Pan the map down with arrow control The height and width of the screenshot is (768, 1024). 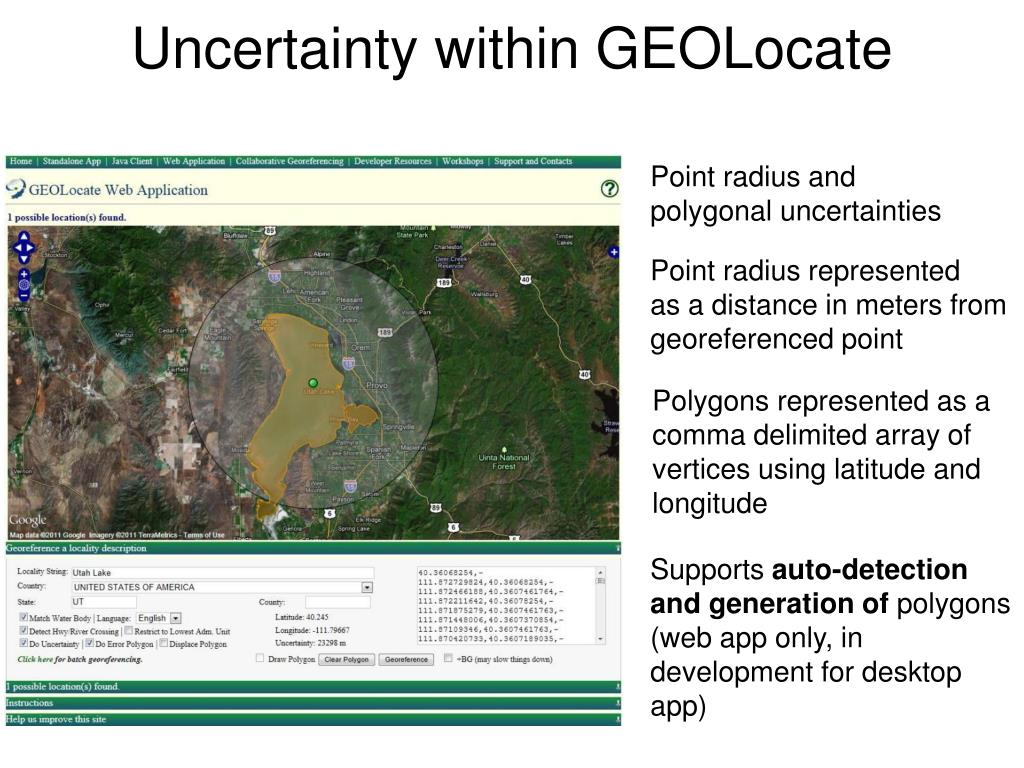click(x=24, y=259)
